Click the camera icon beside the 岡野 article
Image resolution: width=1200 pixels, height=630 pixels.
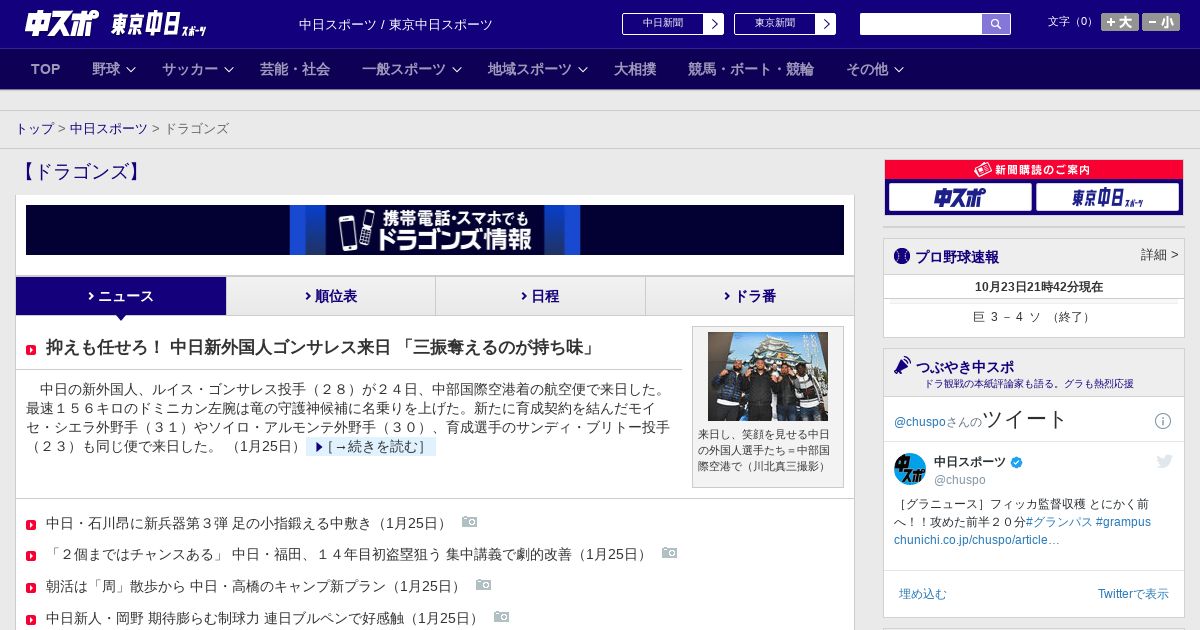click(x=501, y=617)
